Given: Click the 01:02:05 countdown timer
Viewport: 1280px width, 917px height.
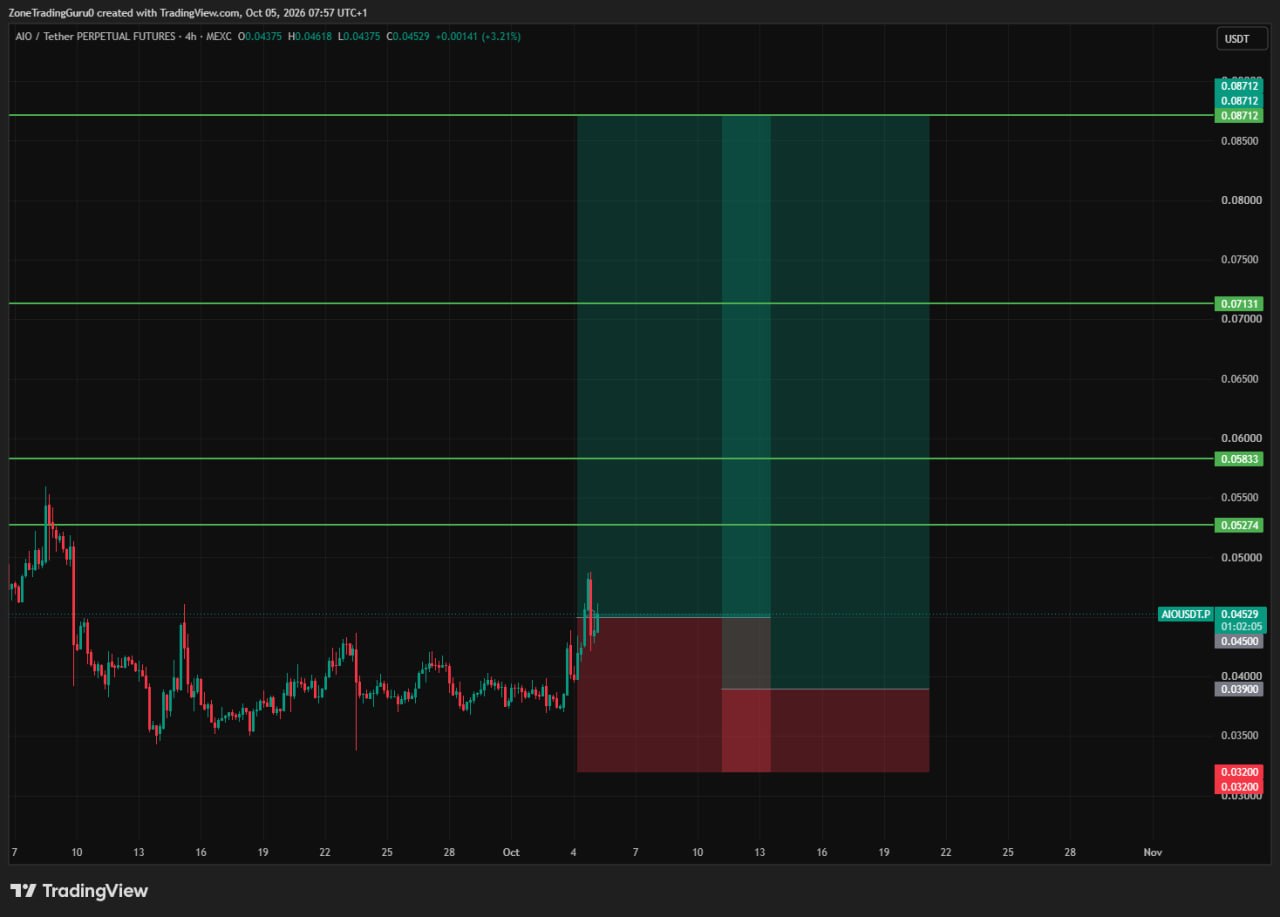Looking at the screenshot, I should 1239,627.
